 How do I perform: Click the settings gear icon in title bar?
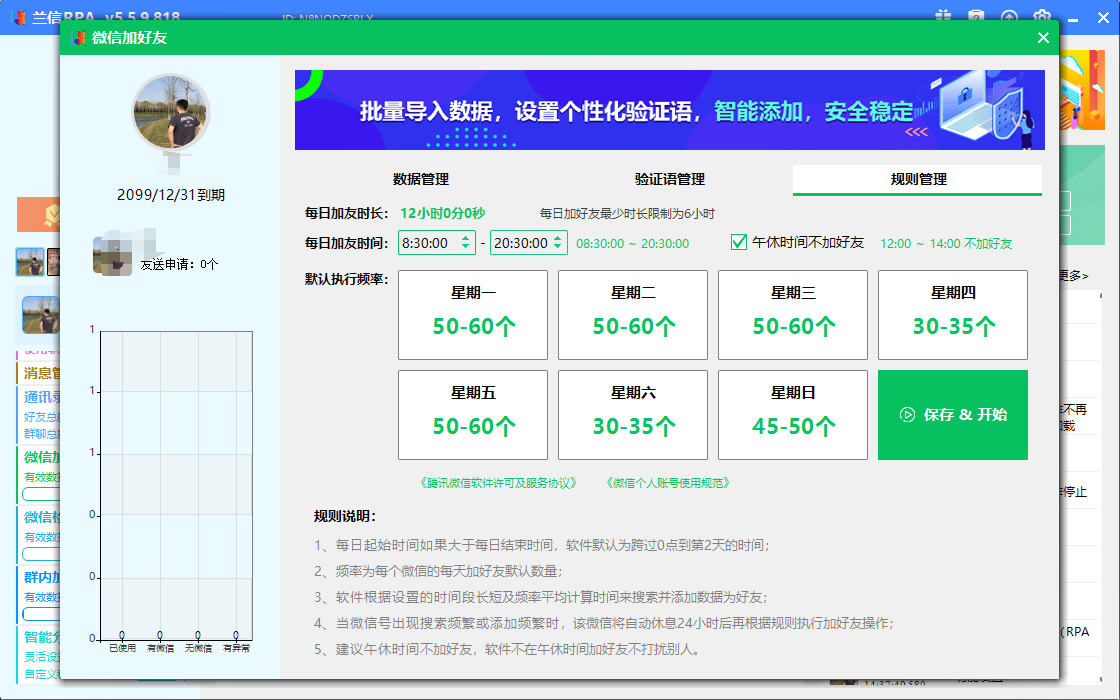coord(1042,16)
